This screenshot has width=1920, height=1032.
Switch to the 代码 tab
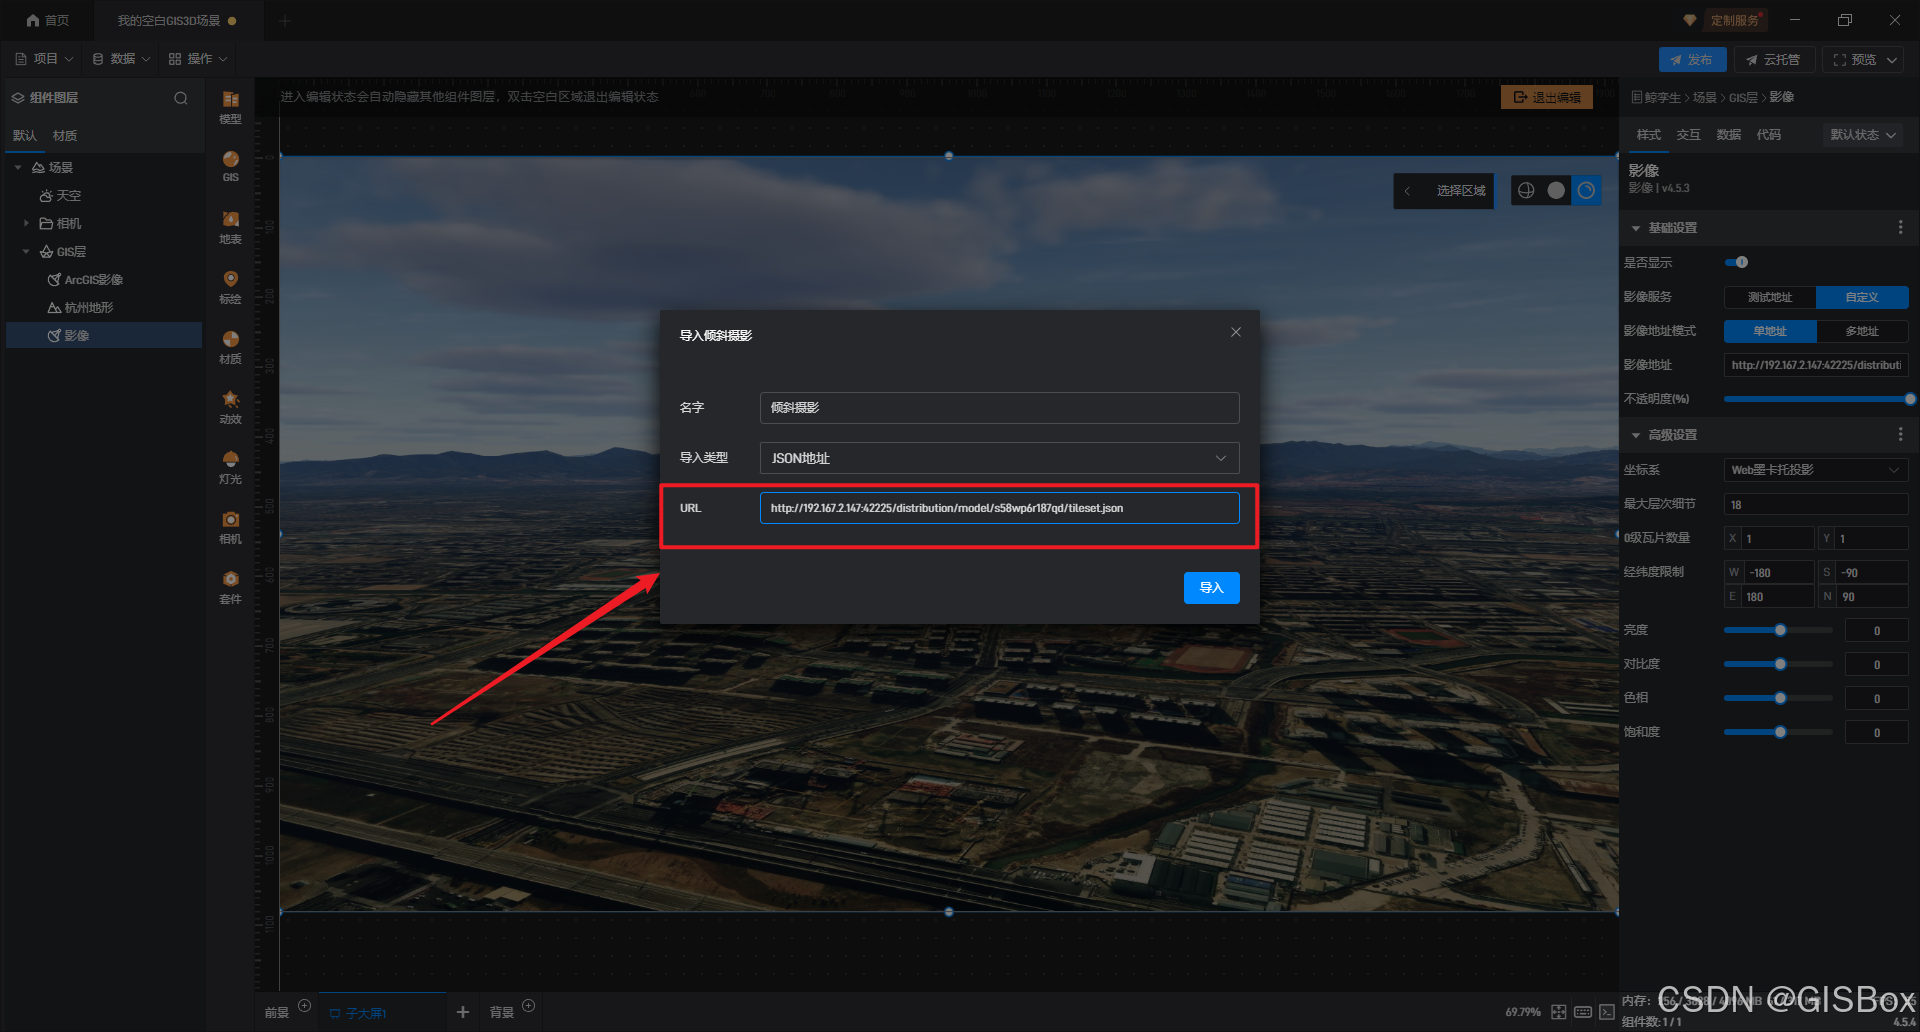pos(1768,135)
